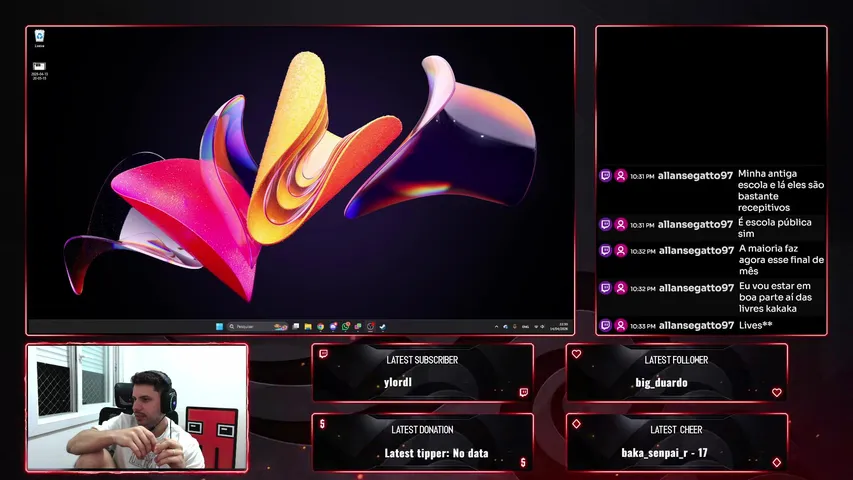Open the purple app icon left of WhatsApp

[333, 327]
